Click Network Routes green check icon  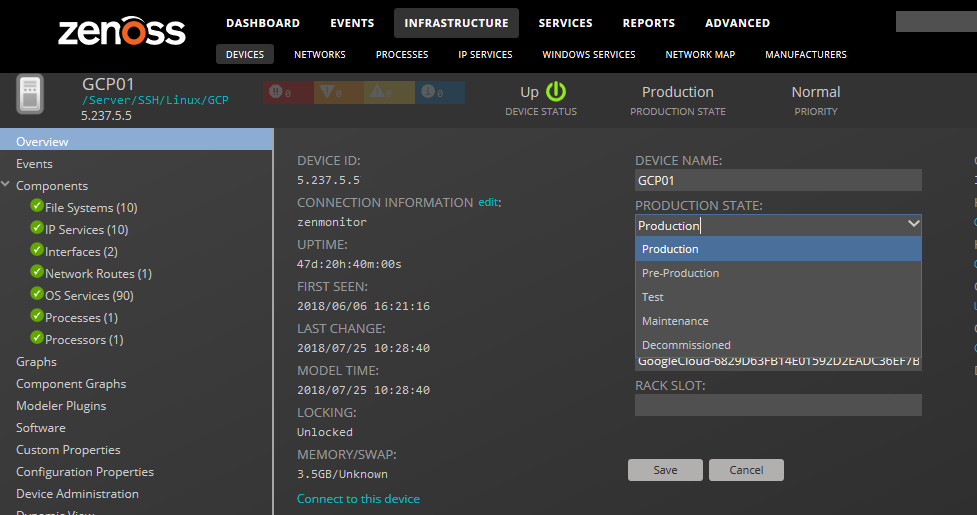coord(37,272)
